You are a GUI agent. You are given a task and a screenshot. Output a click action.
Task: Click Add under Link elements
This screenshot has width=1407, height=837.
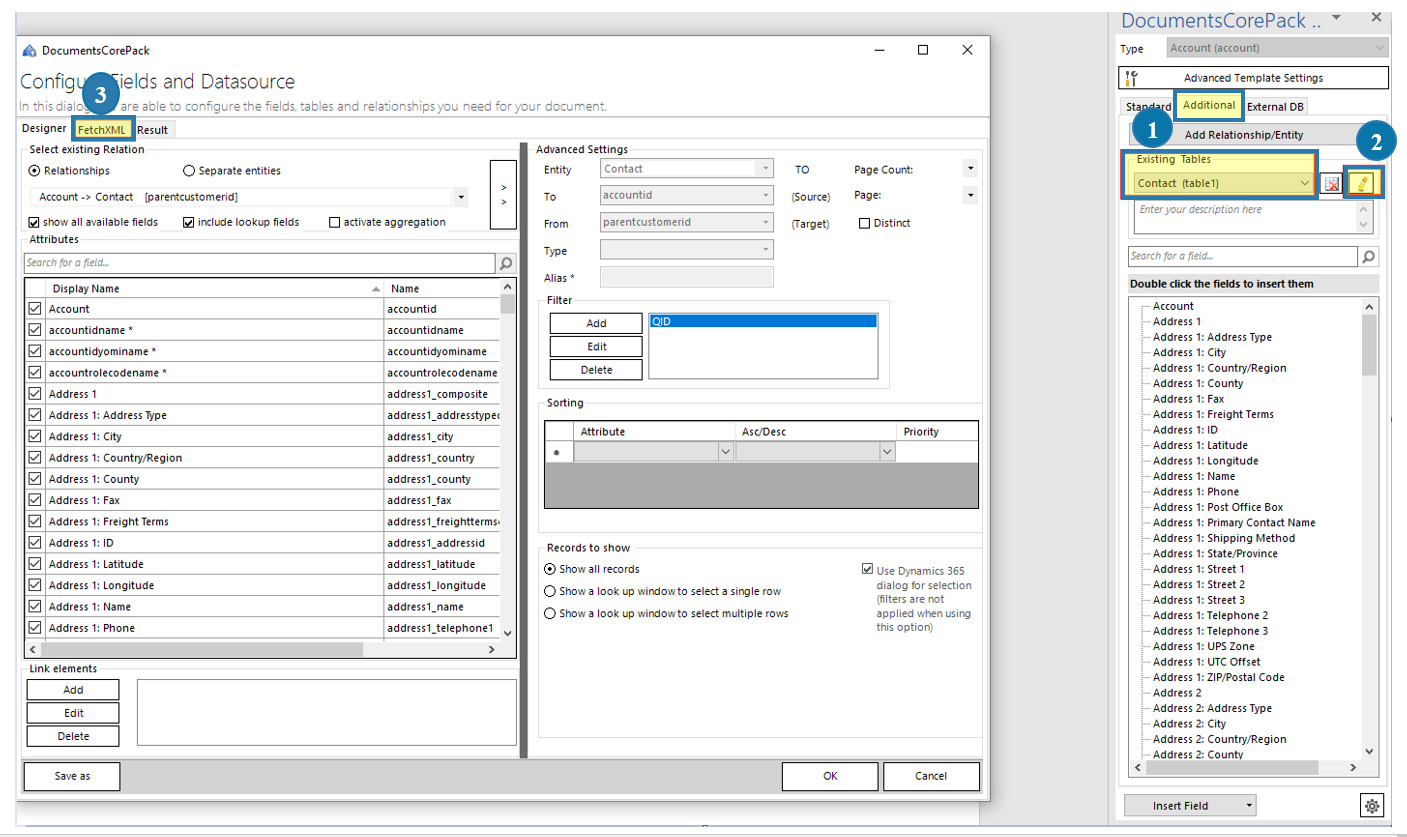pos(73,690)
